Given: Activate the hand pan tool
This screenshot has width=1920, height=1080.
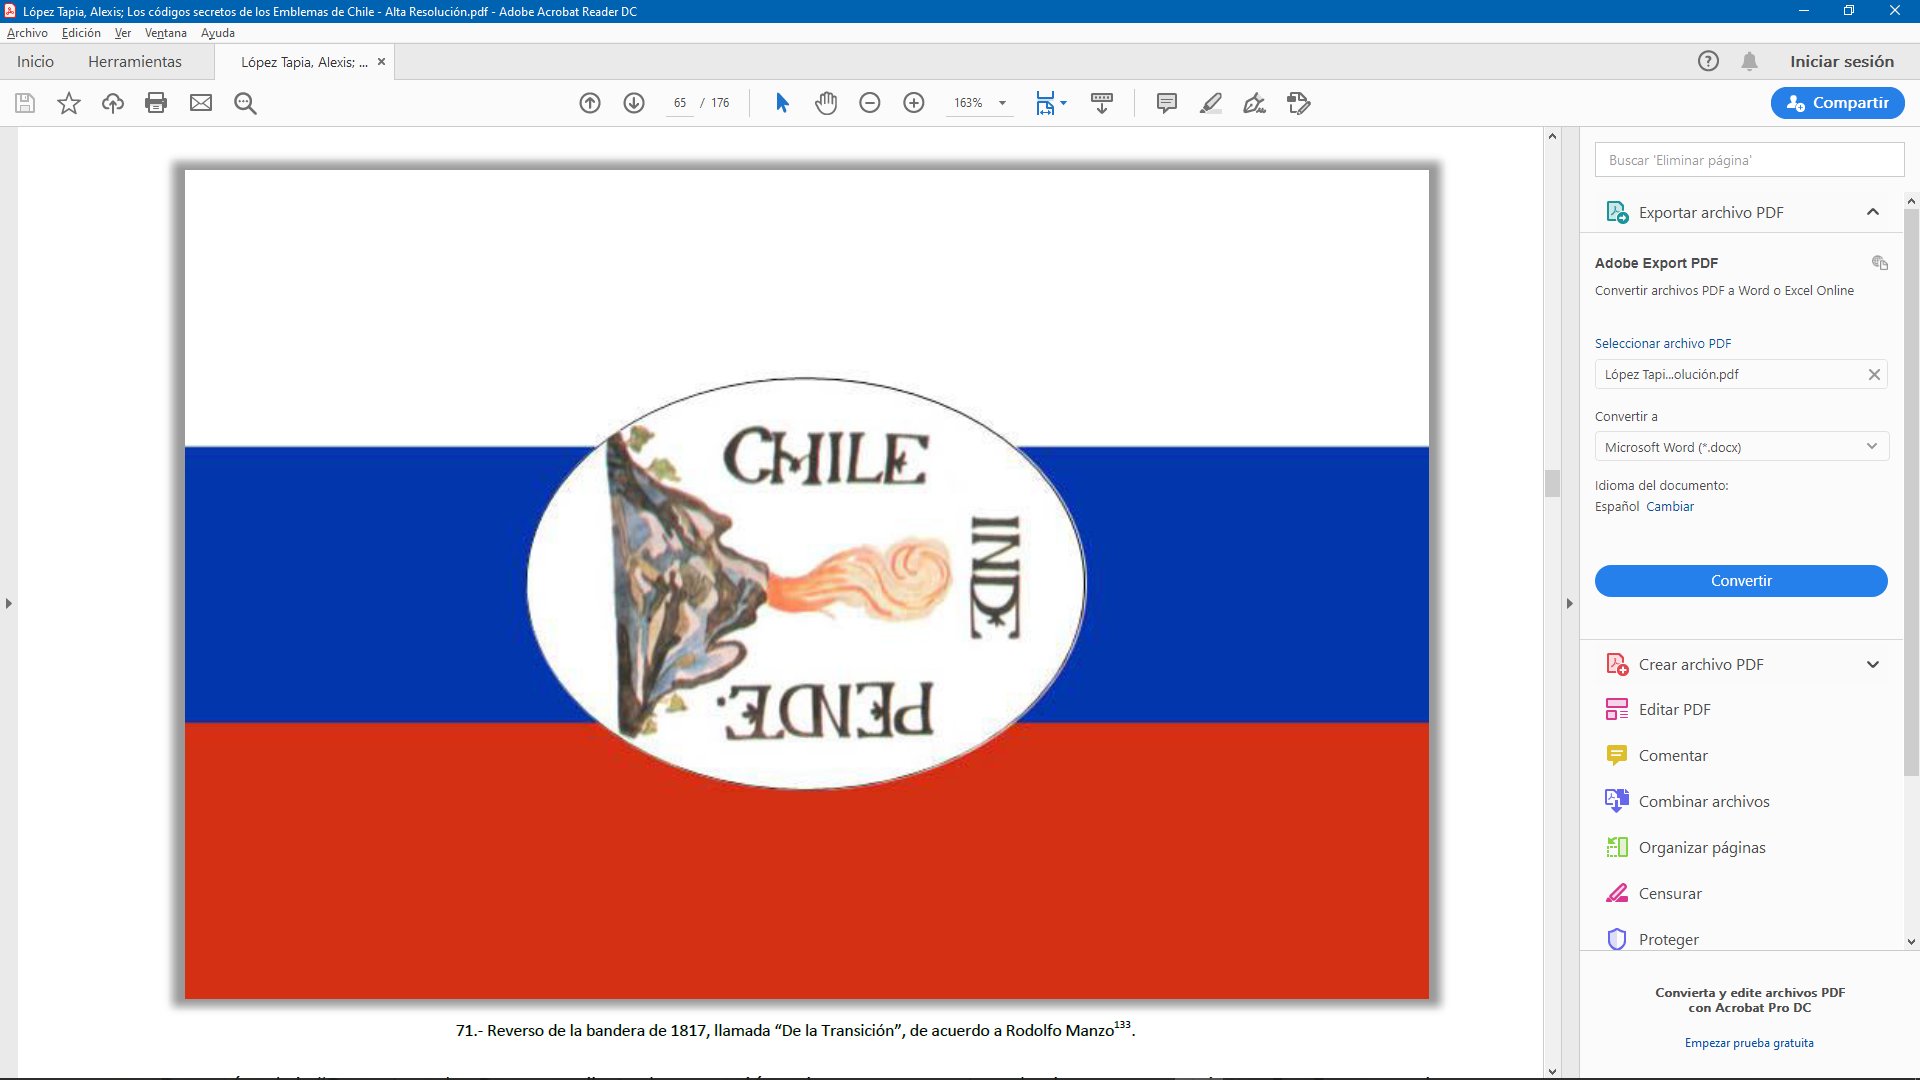Looking at the screenshot, I should tap(826, 103).
